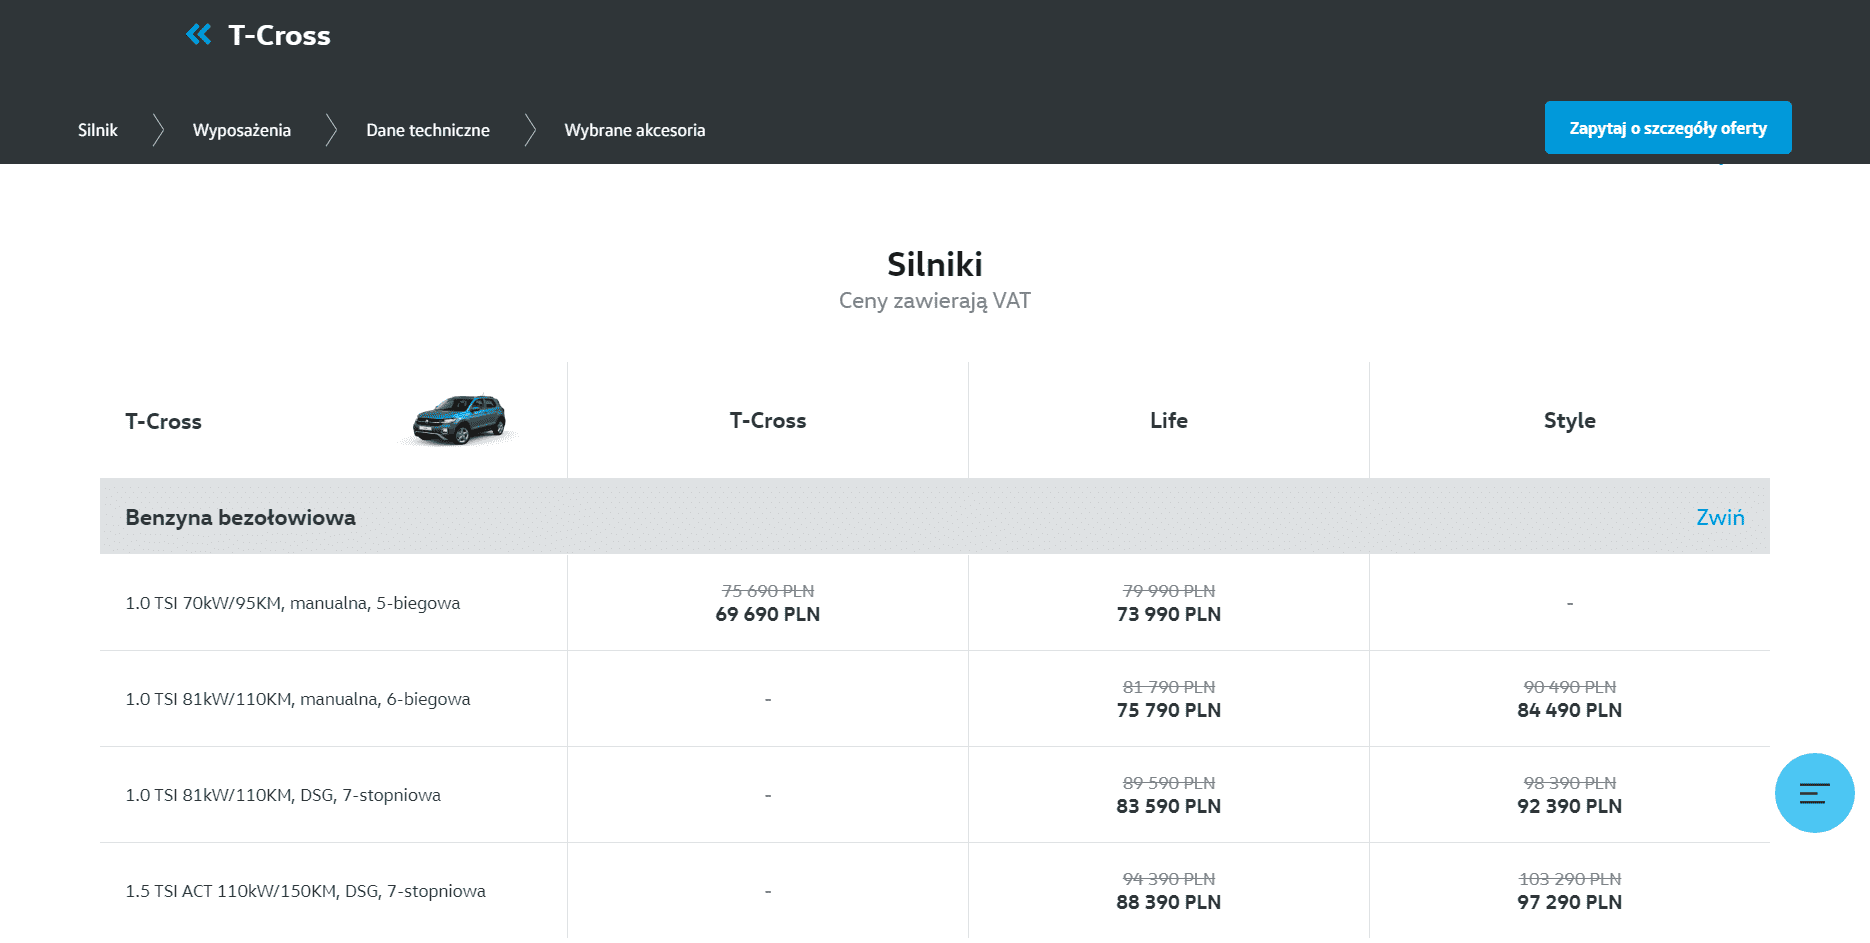
Task: Select the Life trim column header
Action: 1169,420
